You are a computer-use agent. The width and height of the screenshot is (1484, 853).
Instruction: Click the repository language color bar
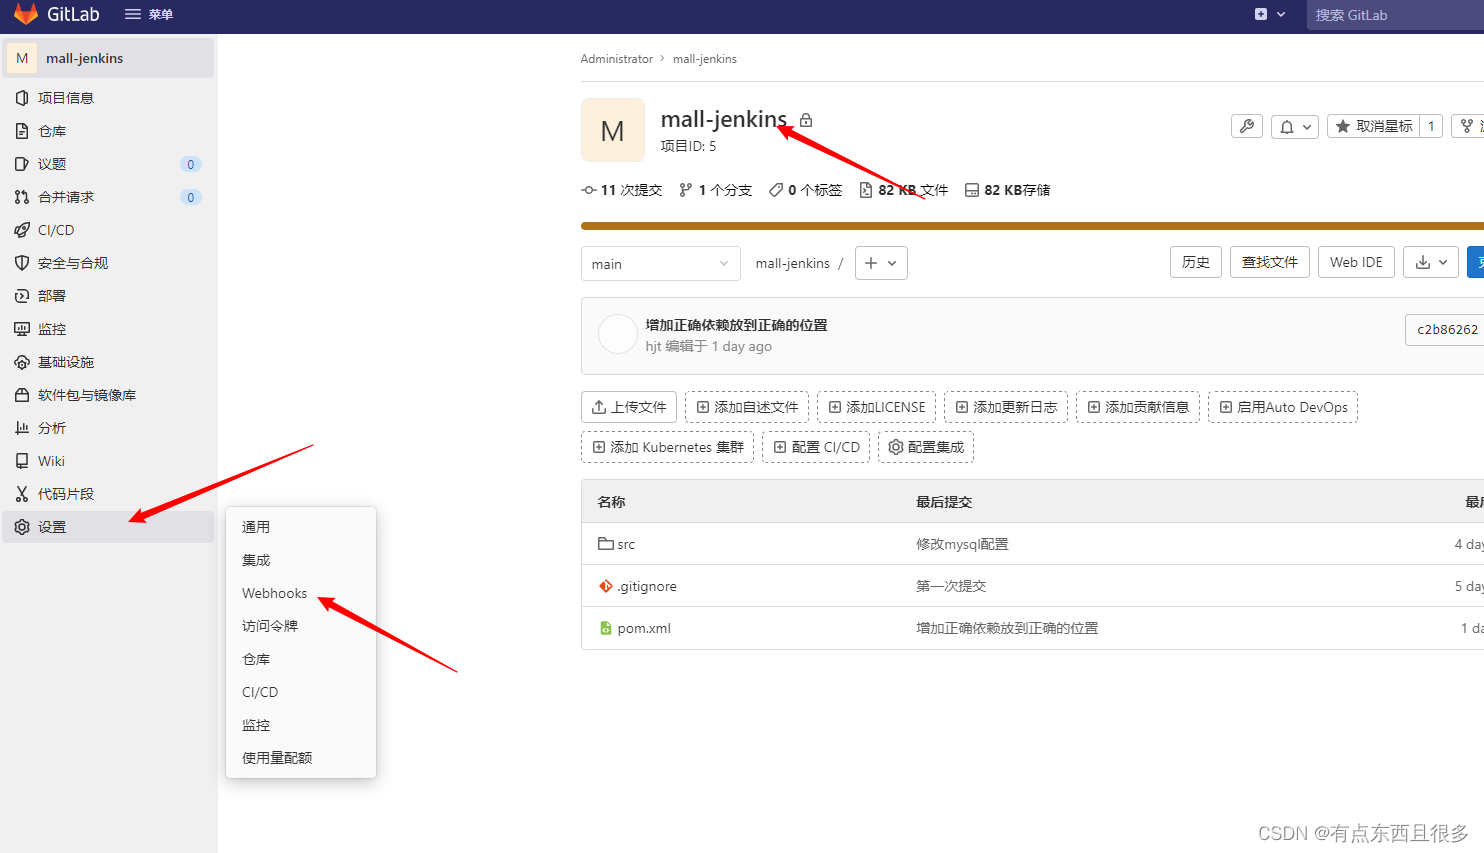click(1032, 226)
